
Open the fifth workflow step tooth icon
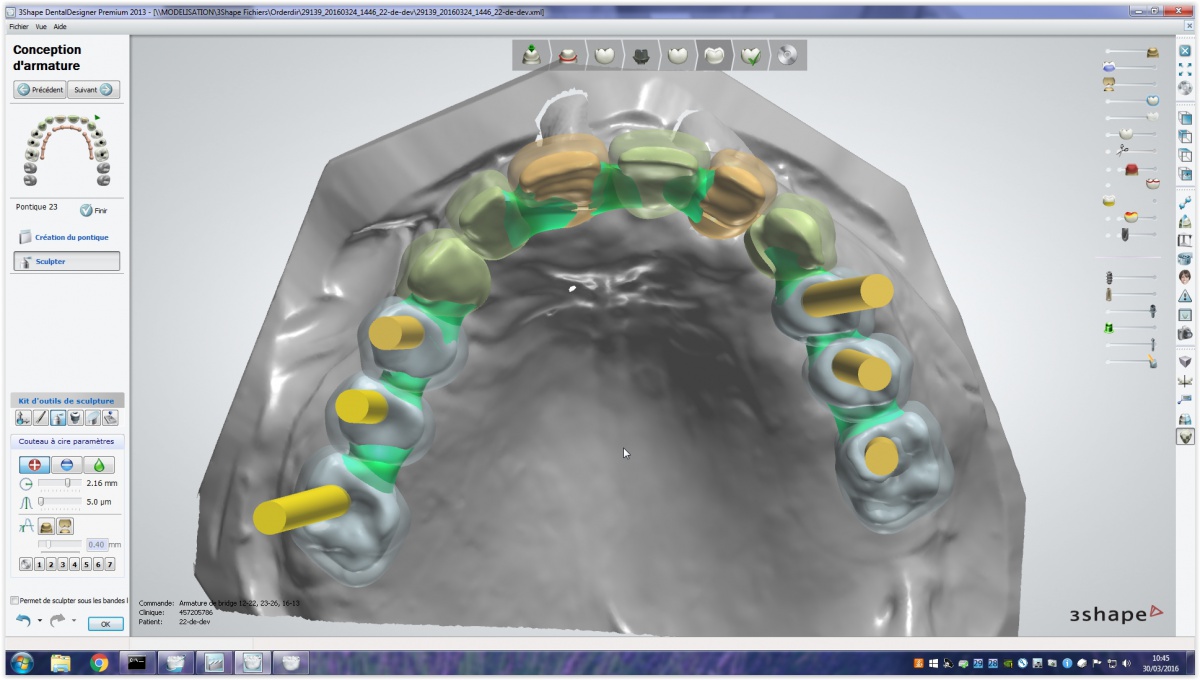coord(677,56)
